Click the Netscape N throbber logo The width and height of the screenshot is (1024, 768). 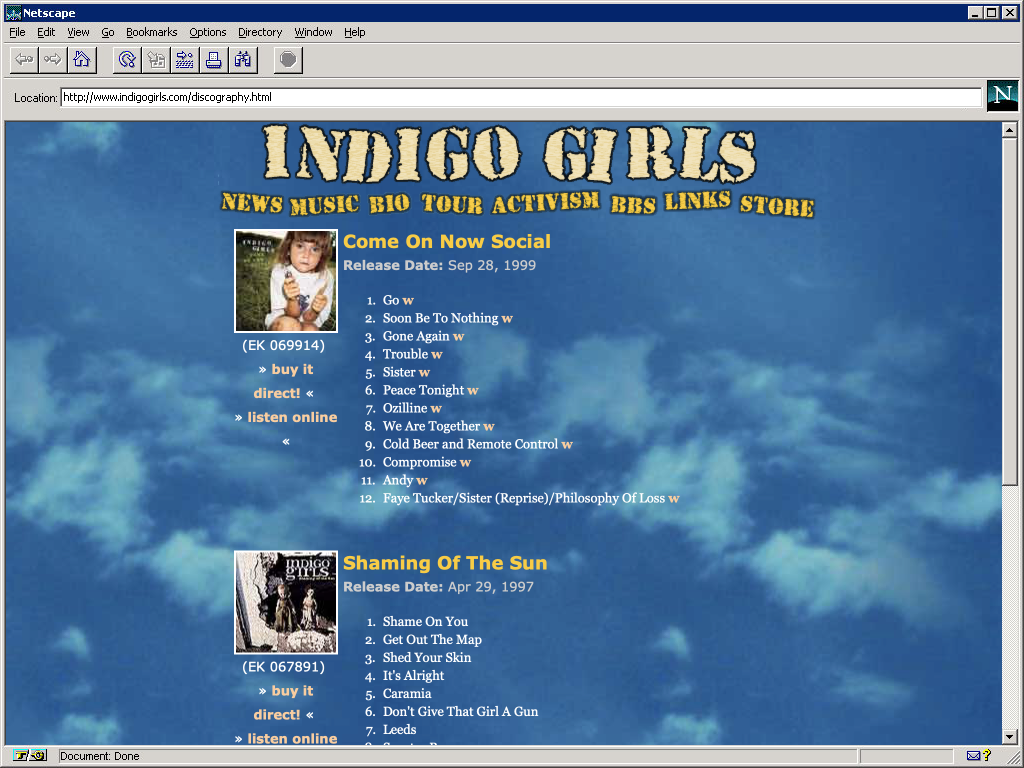pos(1002,96)
